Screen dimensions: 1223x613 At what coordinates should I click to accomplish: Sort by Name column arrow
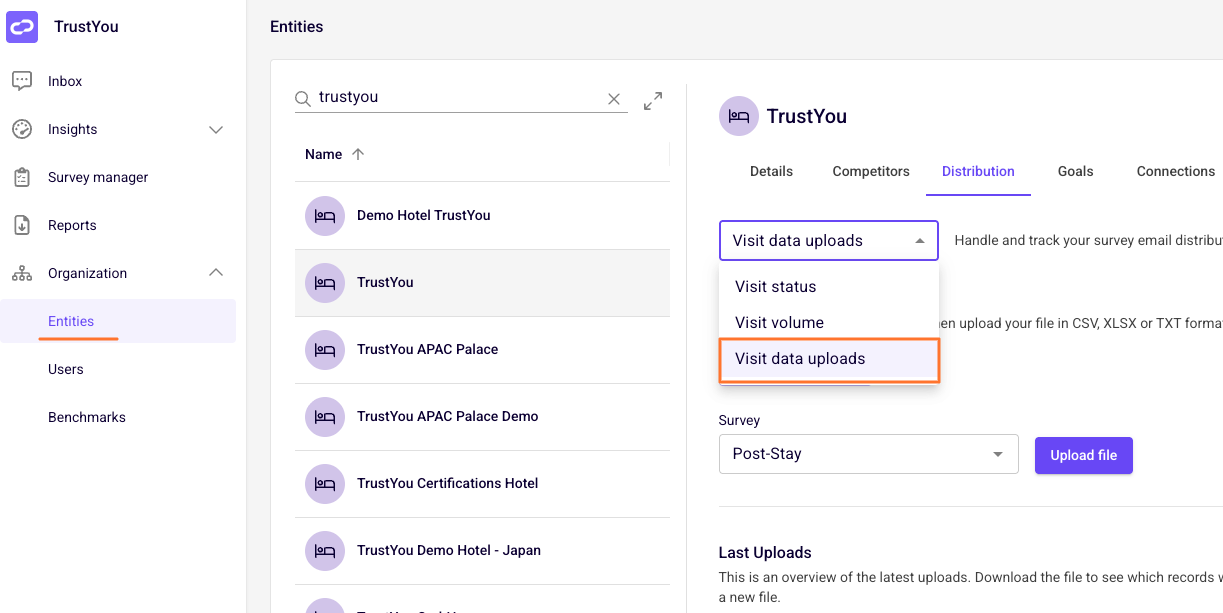(358, 154)
